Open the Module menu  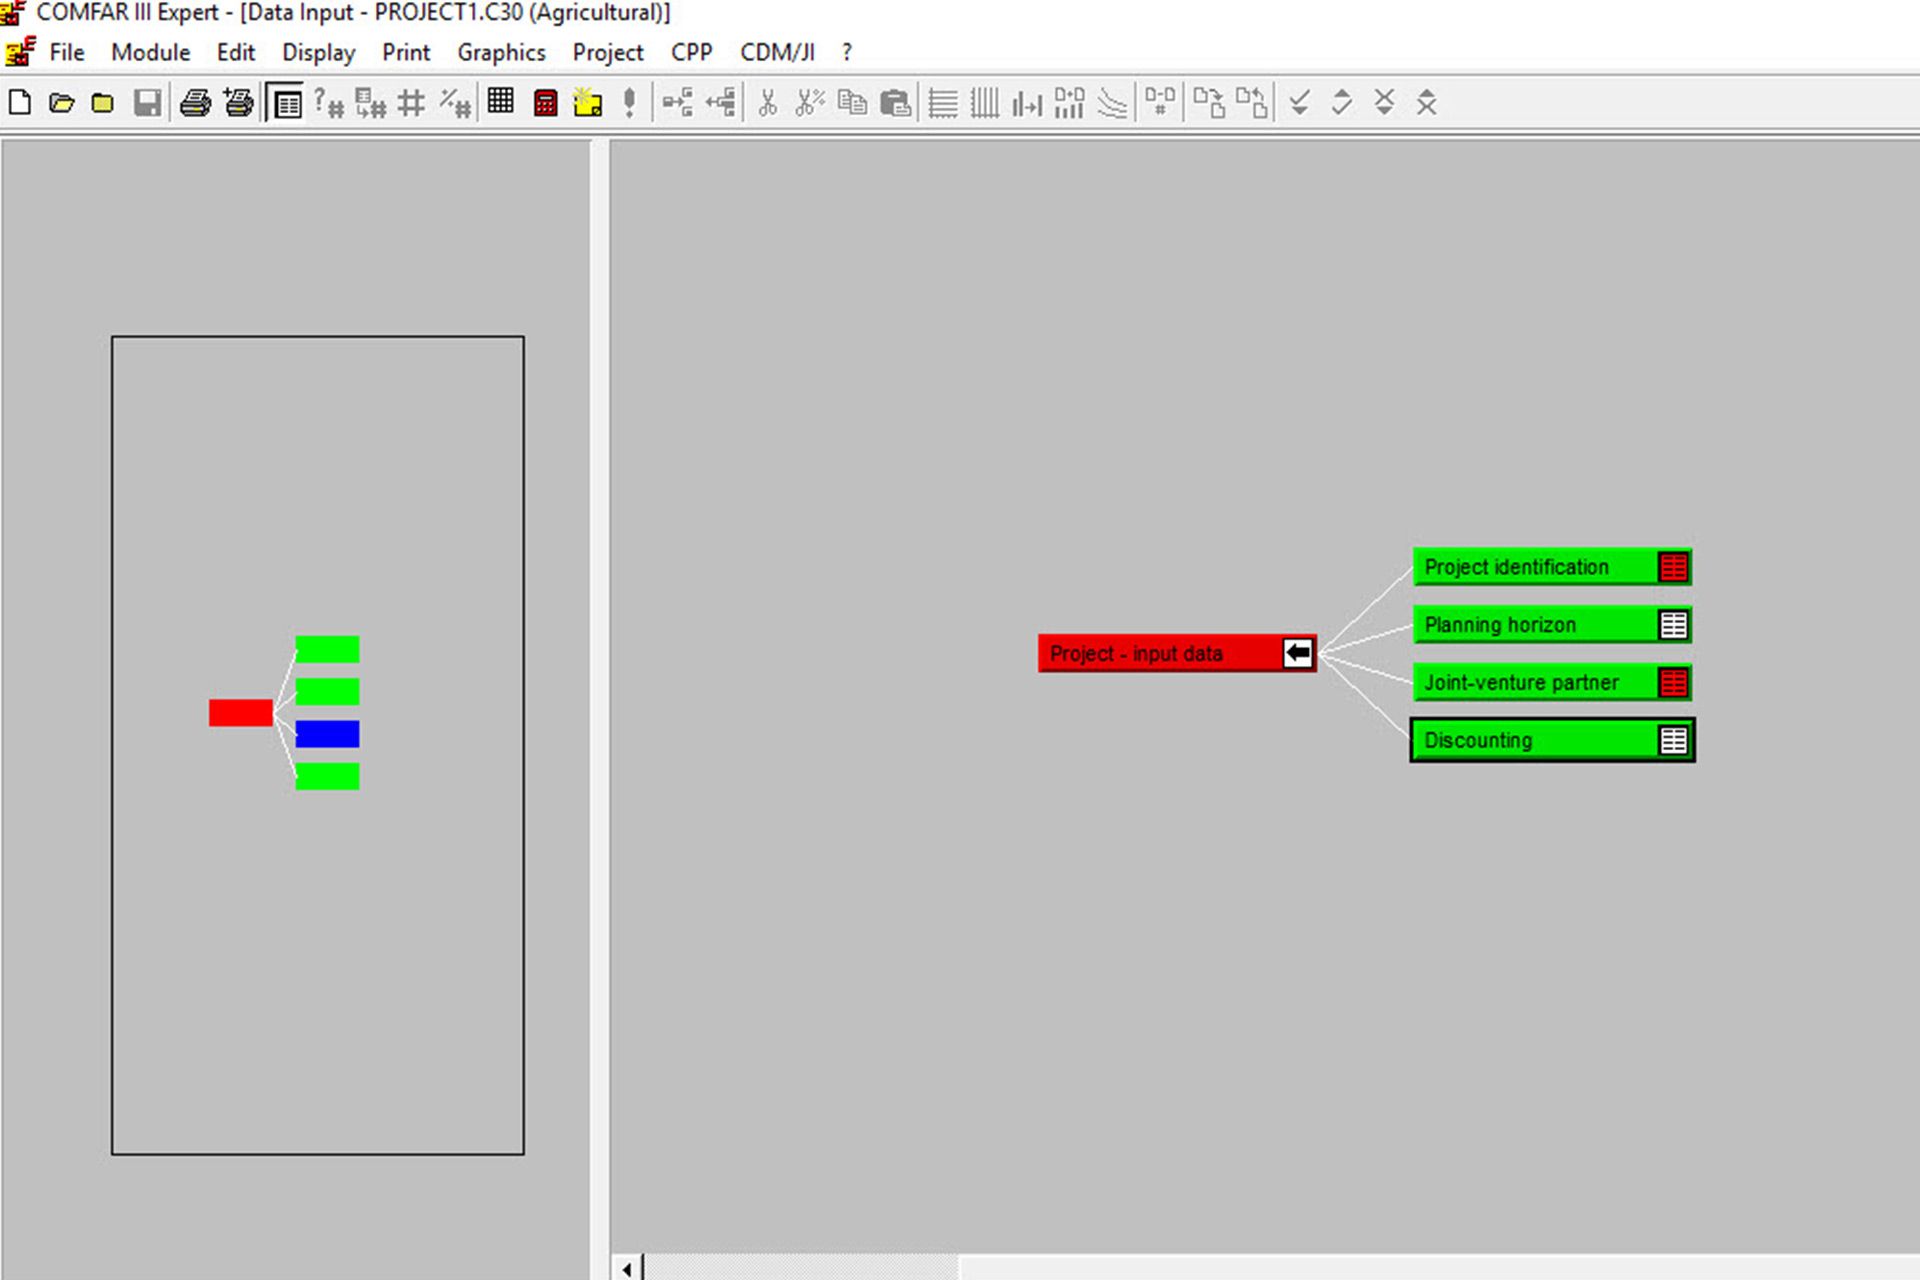(x=149, y=51)
